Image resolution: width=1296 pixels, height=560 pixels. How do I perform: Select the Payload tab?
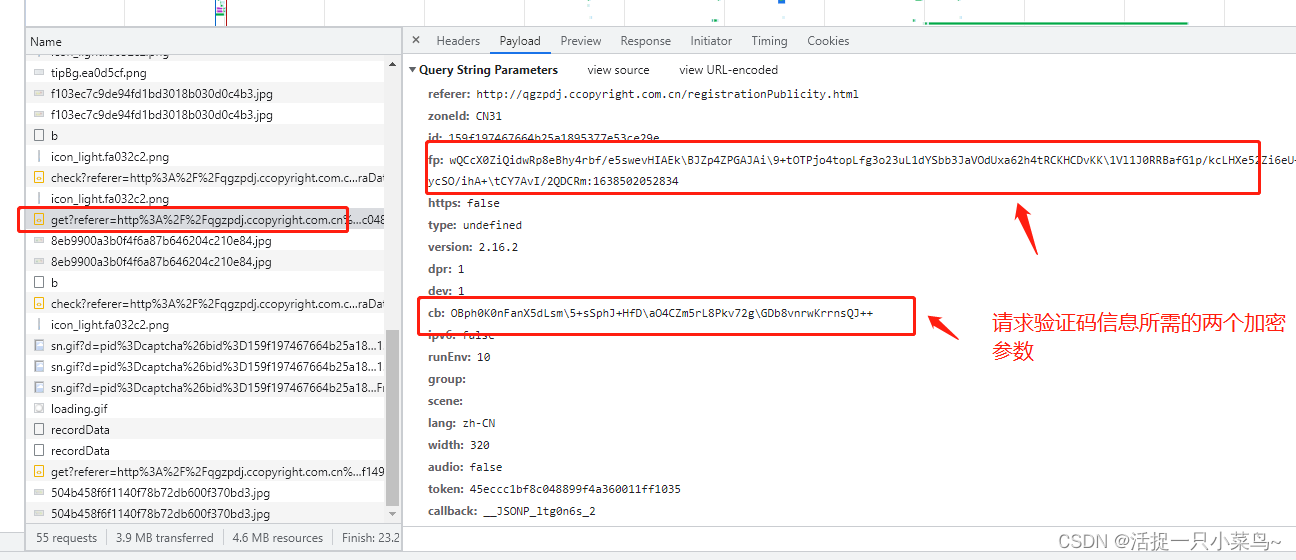(x=520, y=41)
